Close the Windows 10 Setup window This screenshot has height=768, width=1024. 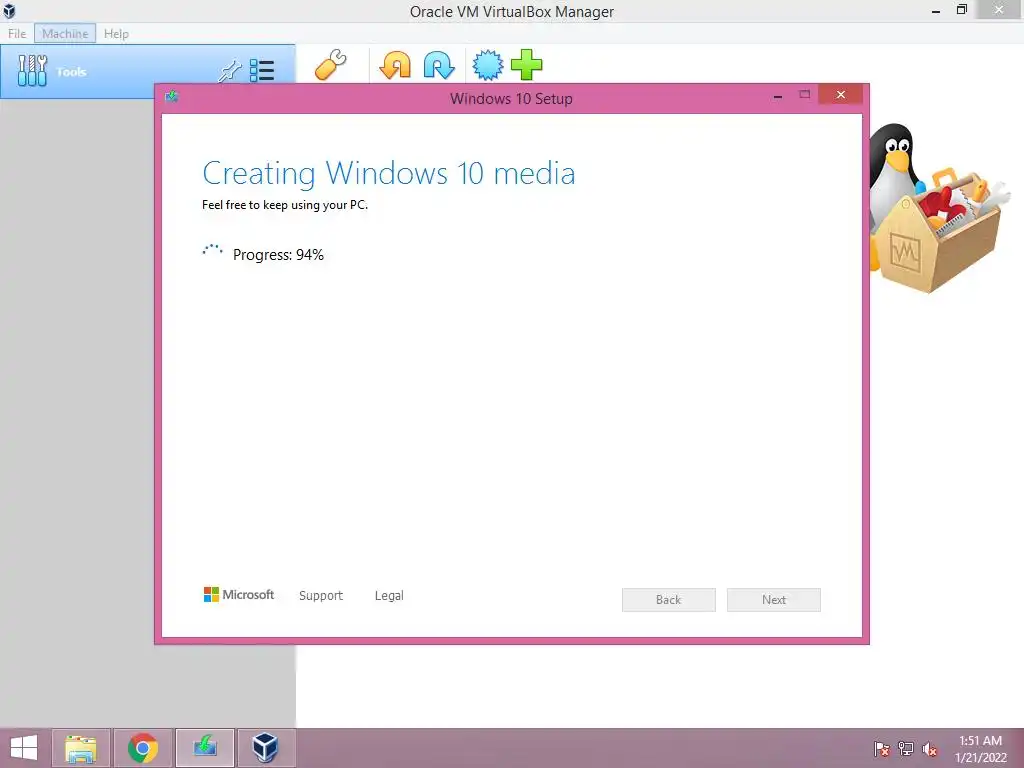(x=840, y=95)
